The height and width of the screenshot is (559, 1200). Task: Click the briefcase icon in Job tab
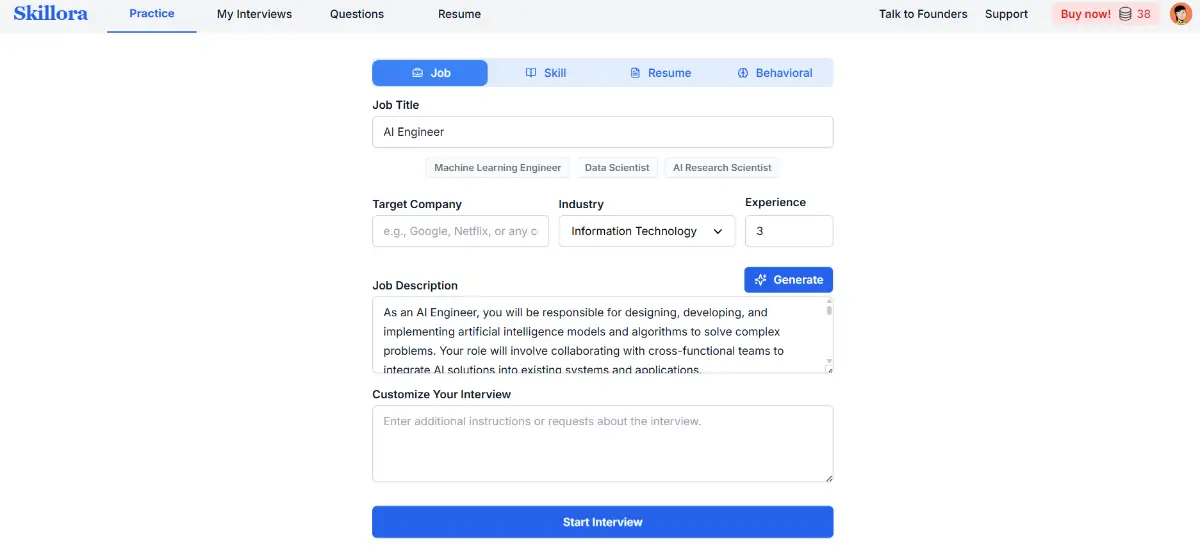(x=417, y=73)
